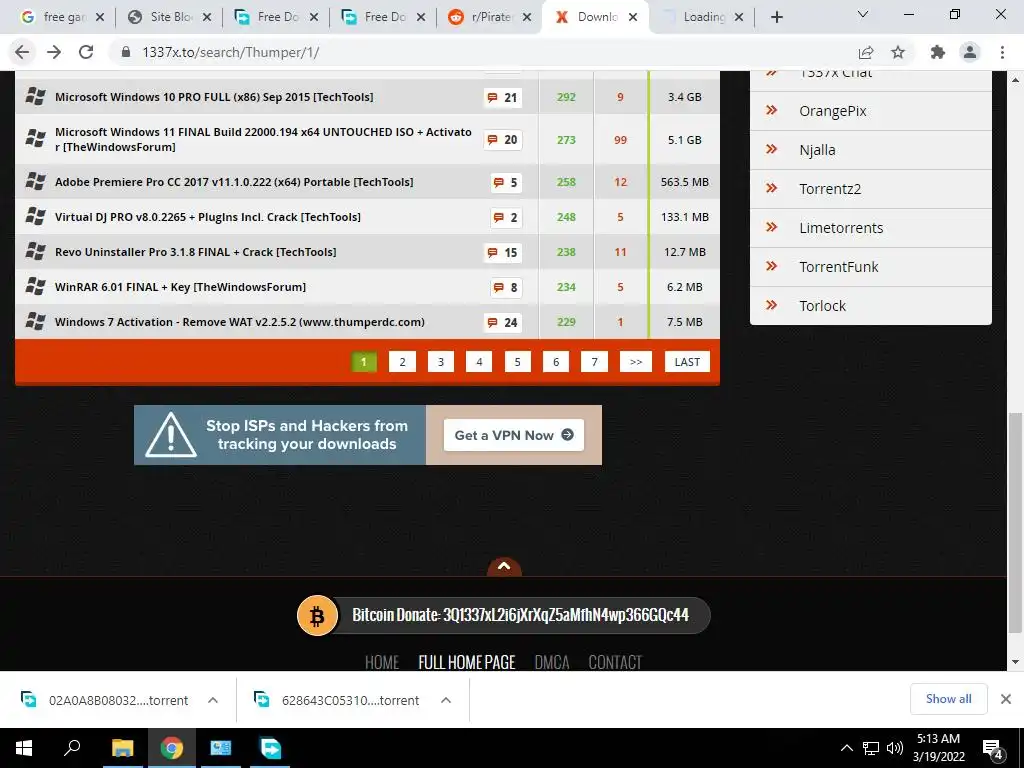Open comments bubble for WinRAR 6.01 row
The height and width of the screenshot is (768, 1024).
point(506,287)
